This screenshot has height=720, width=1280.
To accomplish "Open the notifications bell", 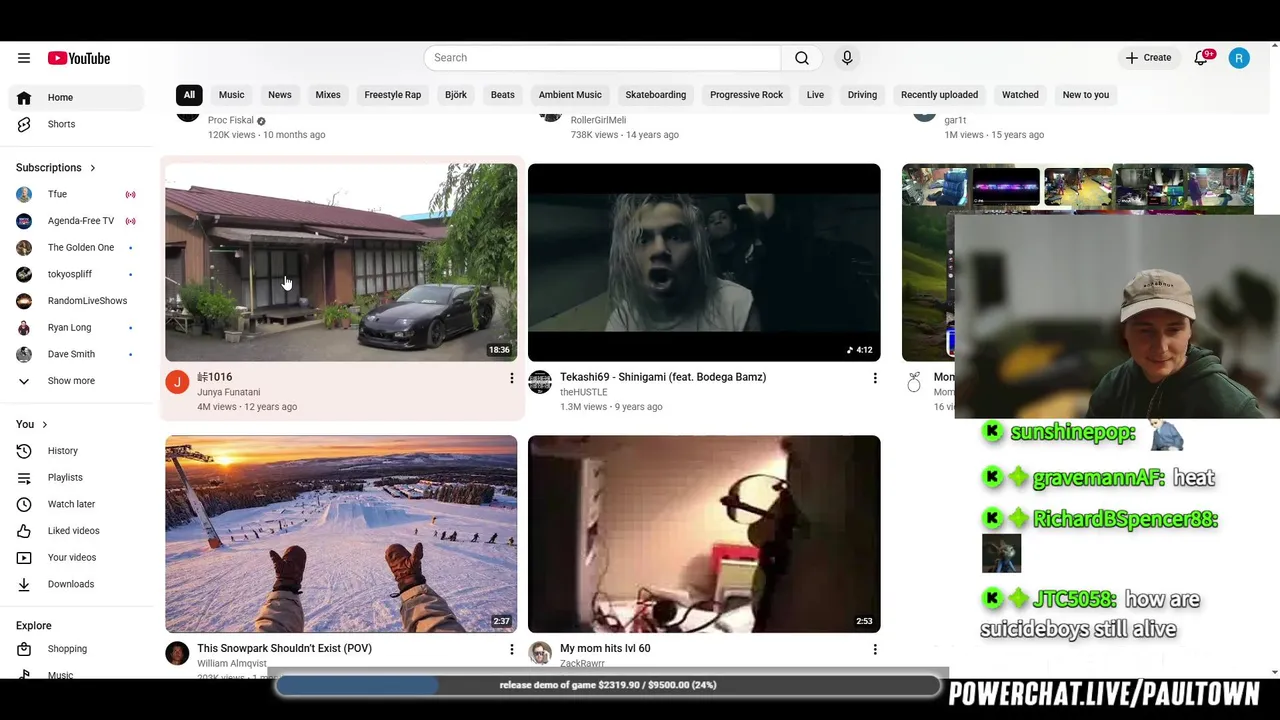I will click(1202, 58).
